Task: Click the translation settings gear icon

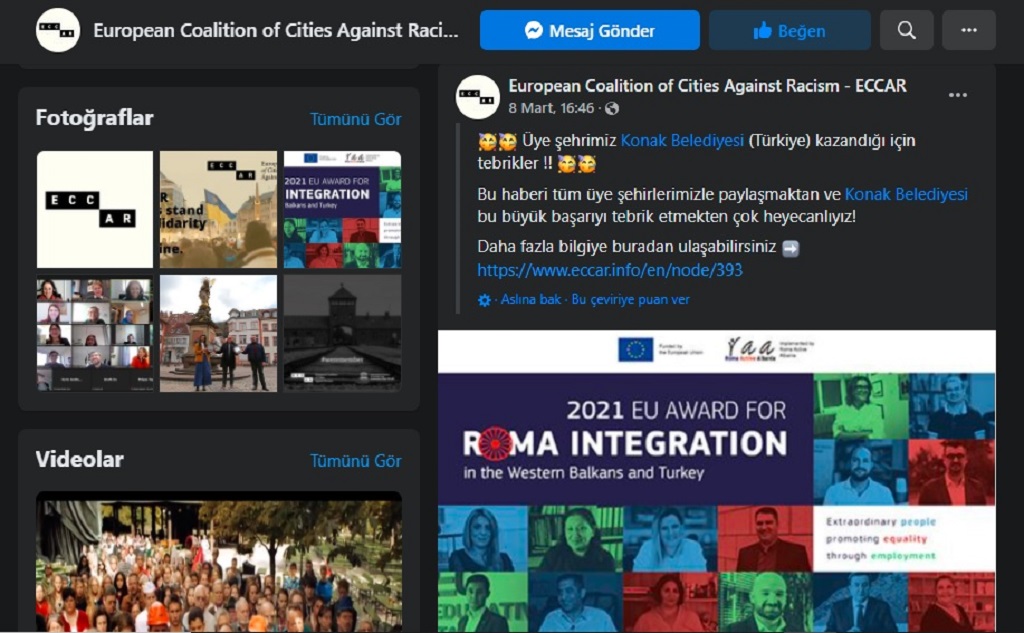Action: click(x=484, y=300)
